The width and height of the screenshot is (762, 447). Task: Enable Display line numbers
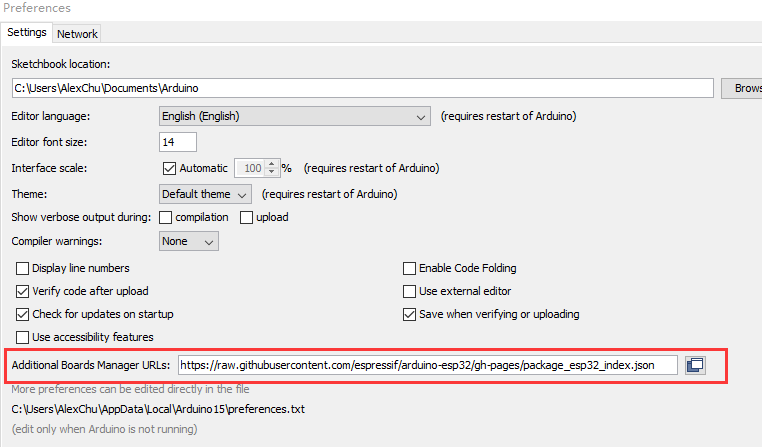tap(22, 268)
